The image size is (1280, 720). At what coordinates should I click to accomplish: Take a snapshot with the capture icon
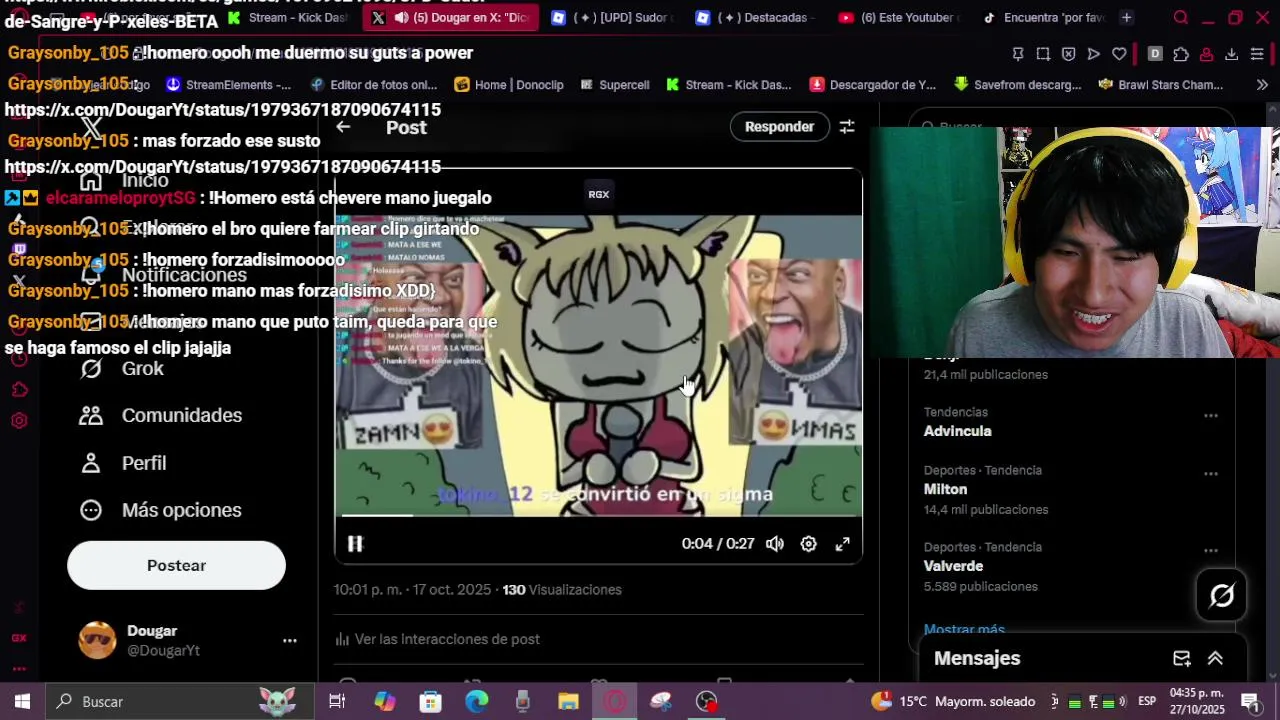point(1043,54)
